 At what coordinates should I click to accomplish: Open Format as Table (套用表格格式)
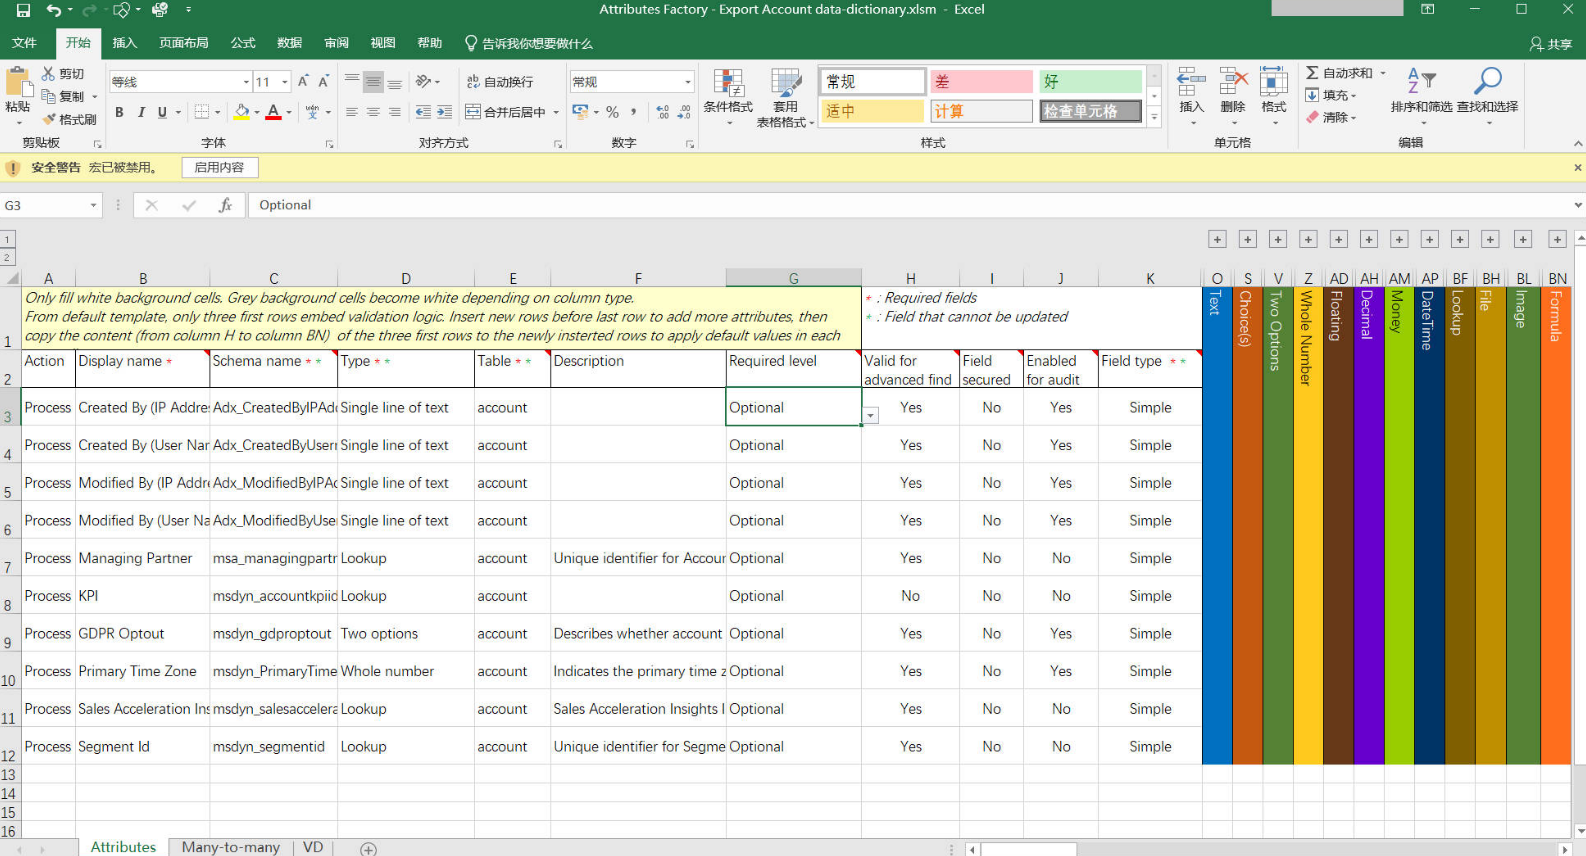(785, 98)
